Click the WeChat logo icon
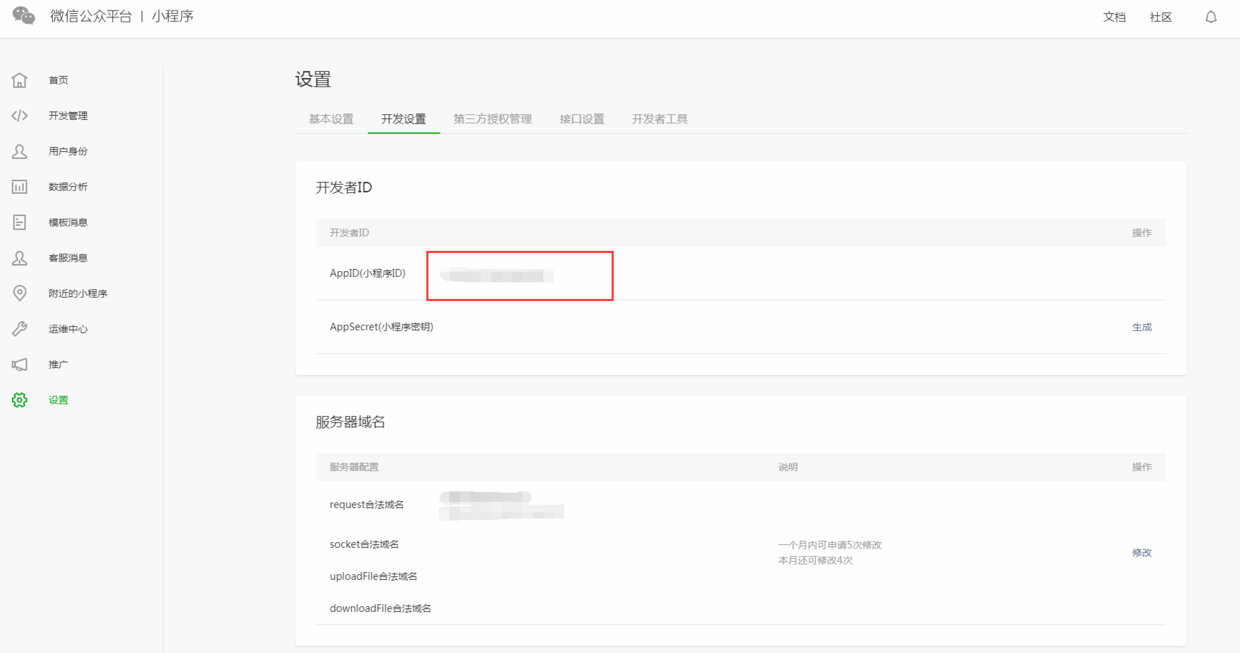The height and width of the screenshot is (653, 1240). [24, 16]
